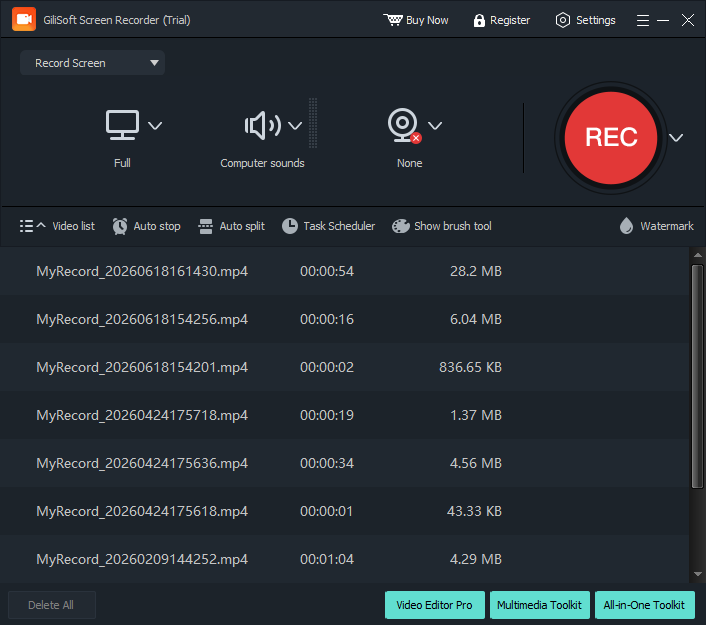Screen dimensions: 706x625
Task: Click the Show brush tool palette icon
Action: tap(400, 226)
